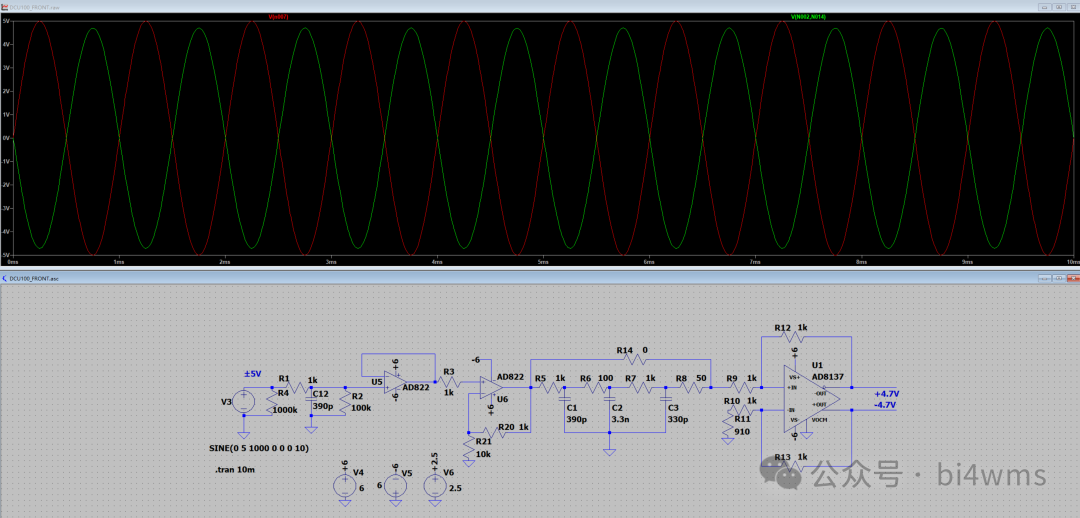Click the .tran 10m simulation directive
Viewport: 1080px width, 518px height.
pos(235,469)
